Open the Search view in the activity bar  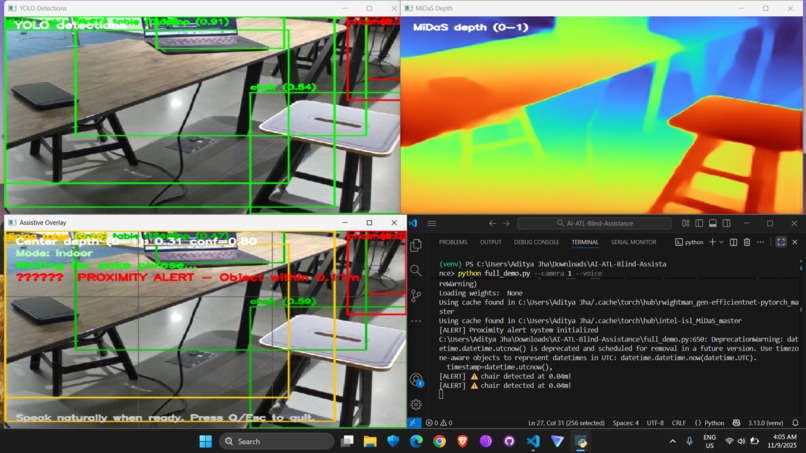416,270
